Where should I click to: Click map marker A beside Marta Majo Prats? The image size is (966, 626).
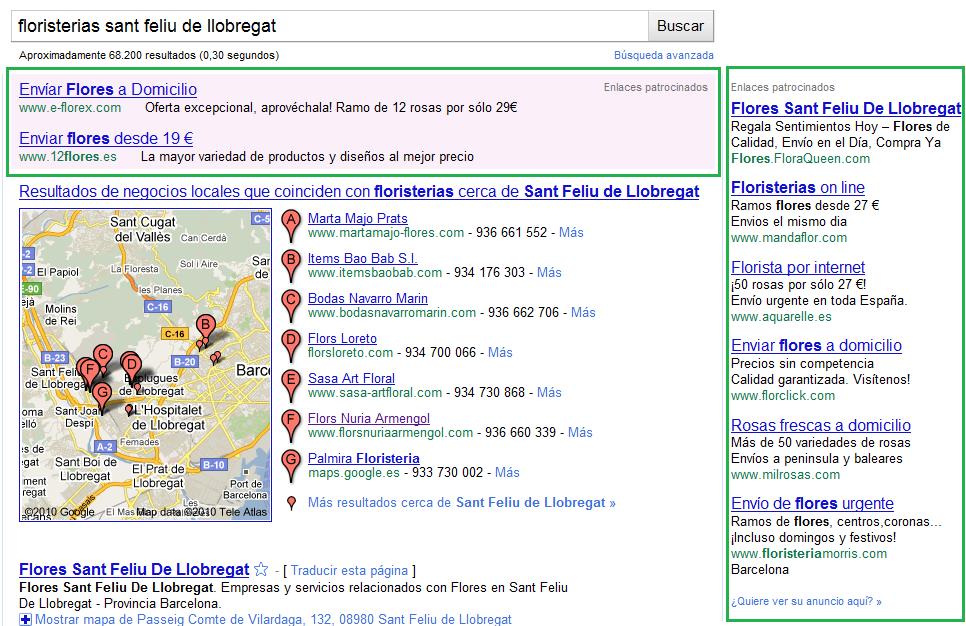coord(291,226)
